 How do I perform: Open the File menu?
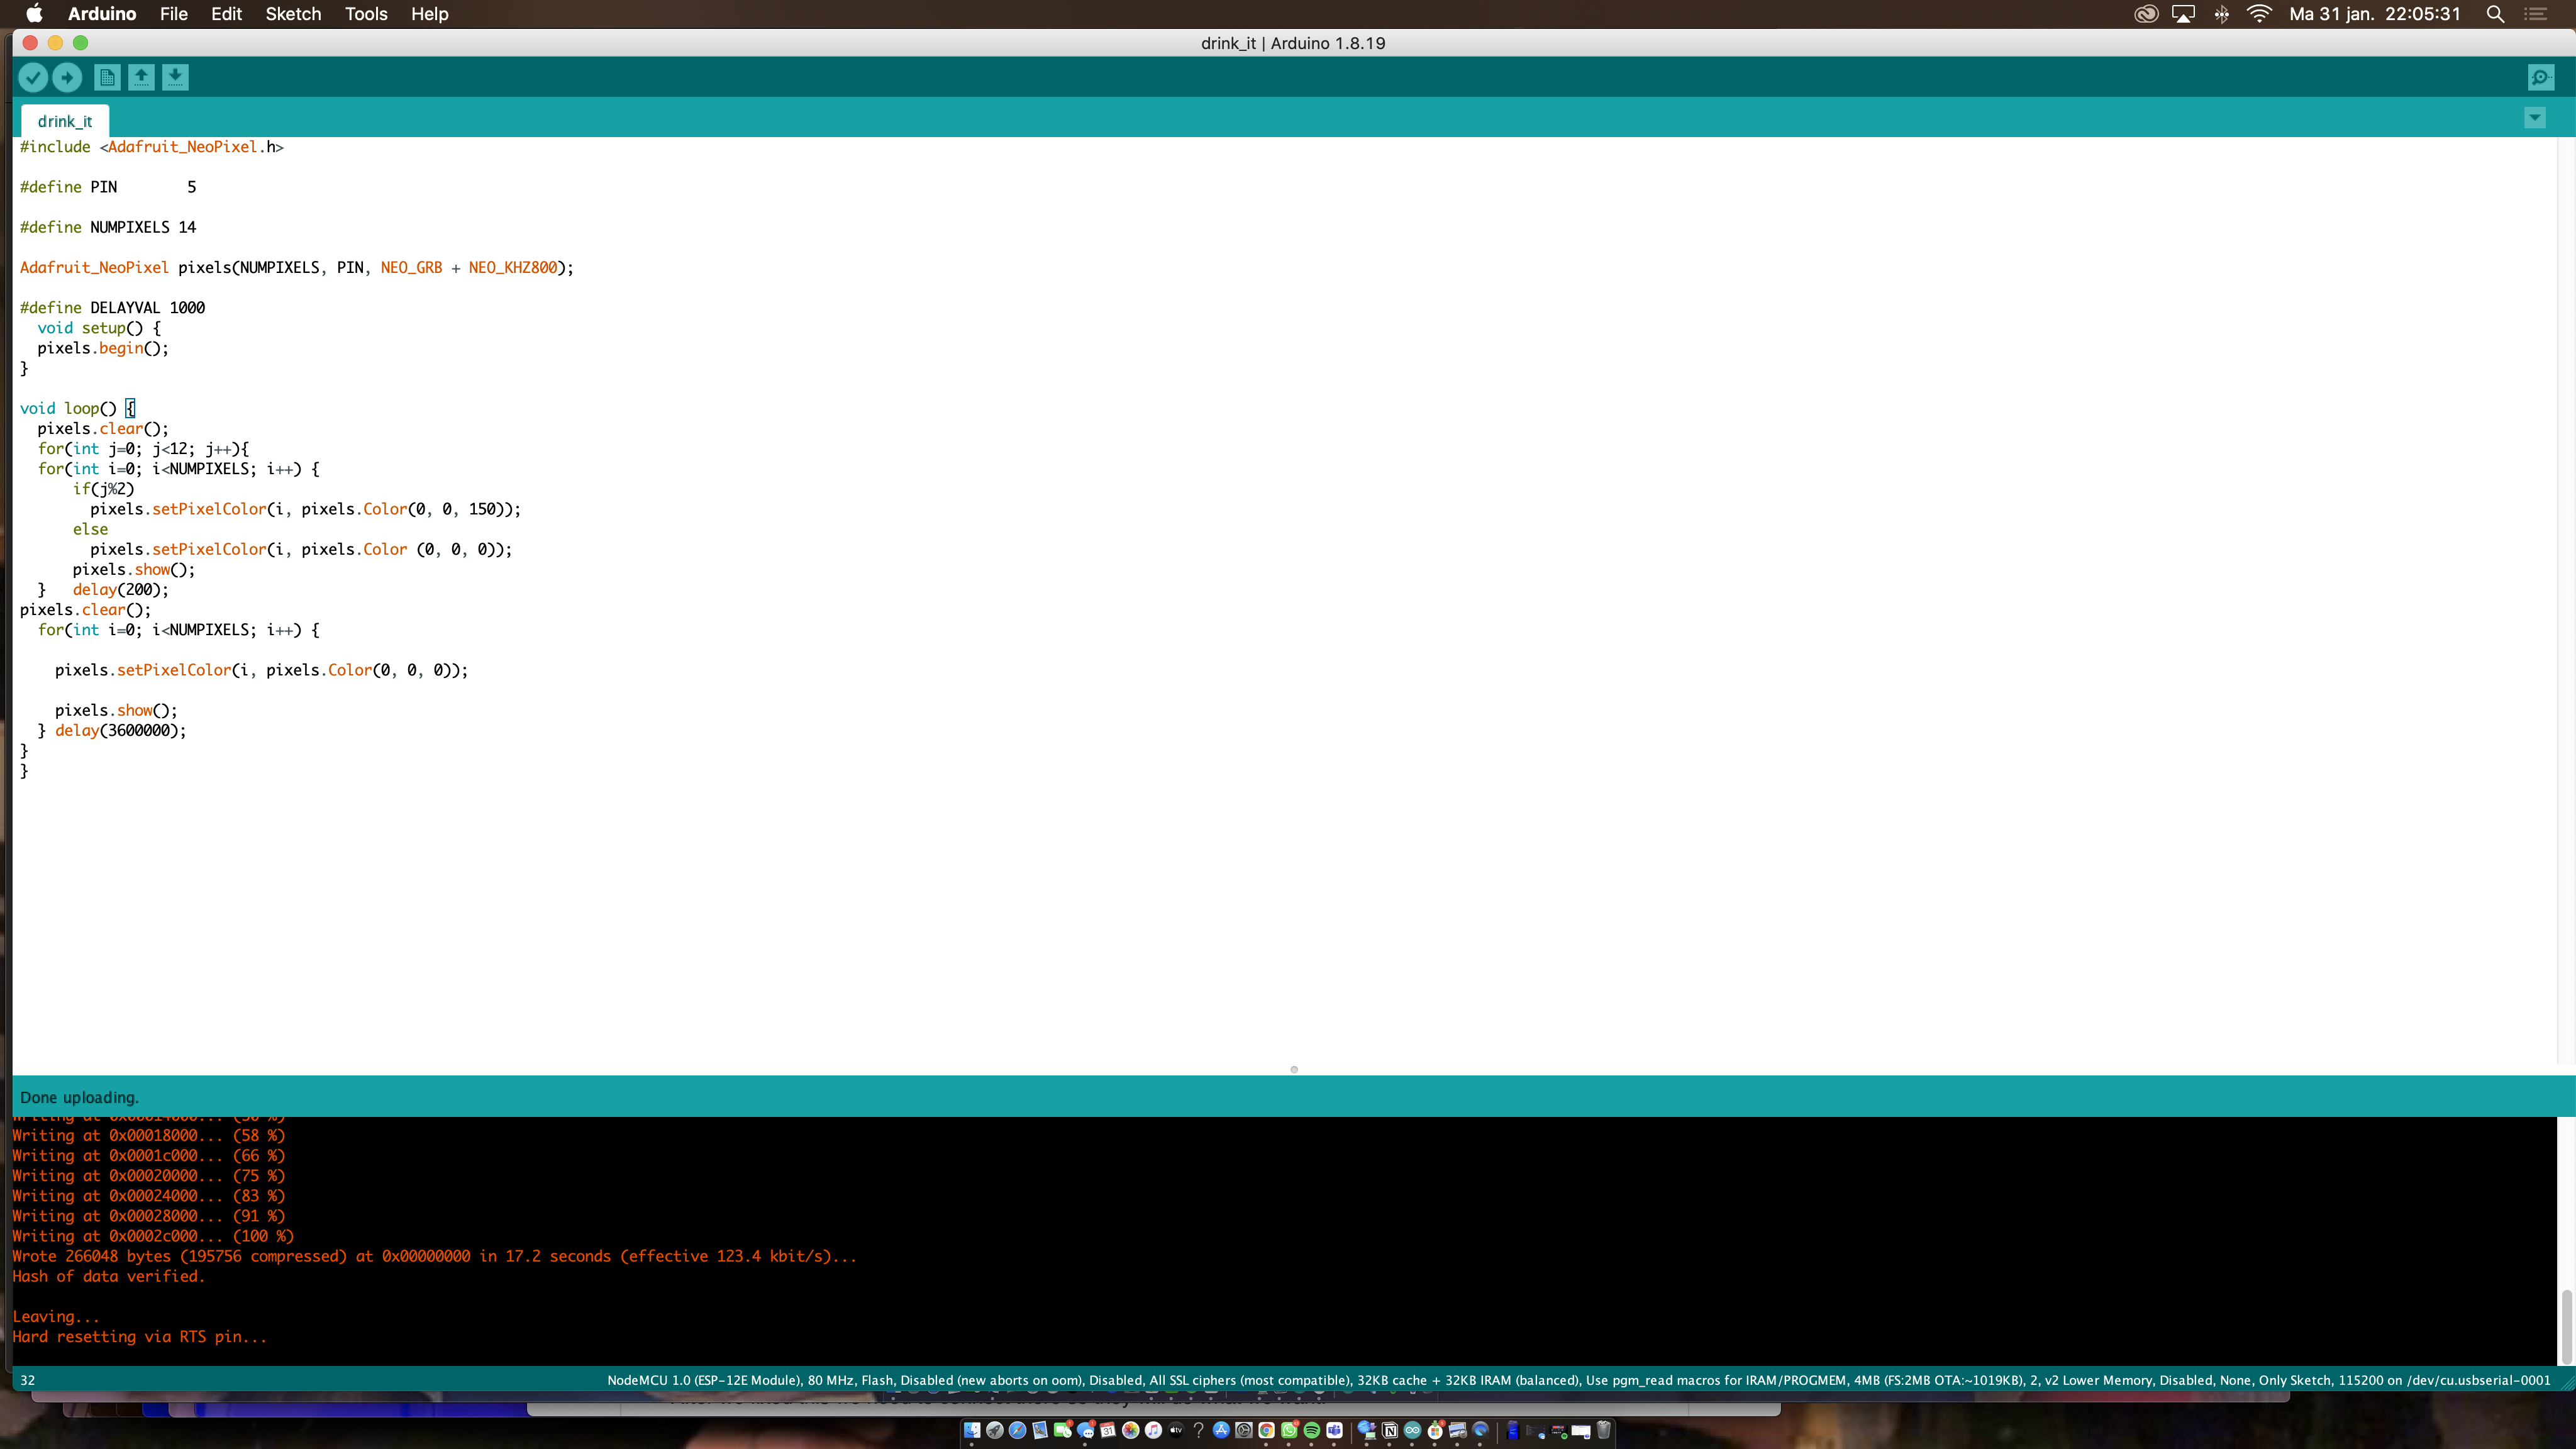pos(174,14)
